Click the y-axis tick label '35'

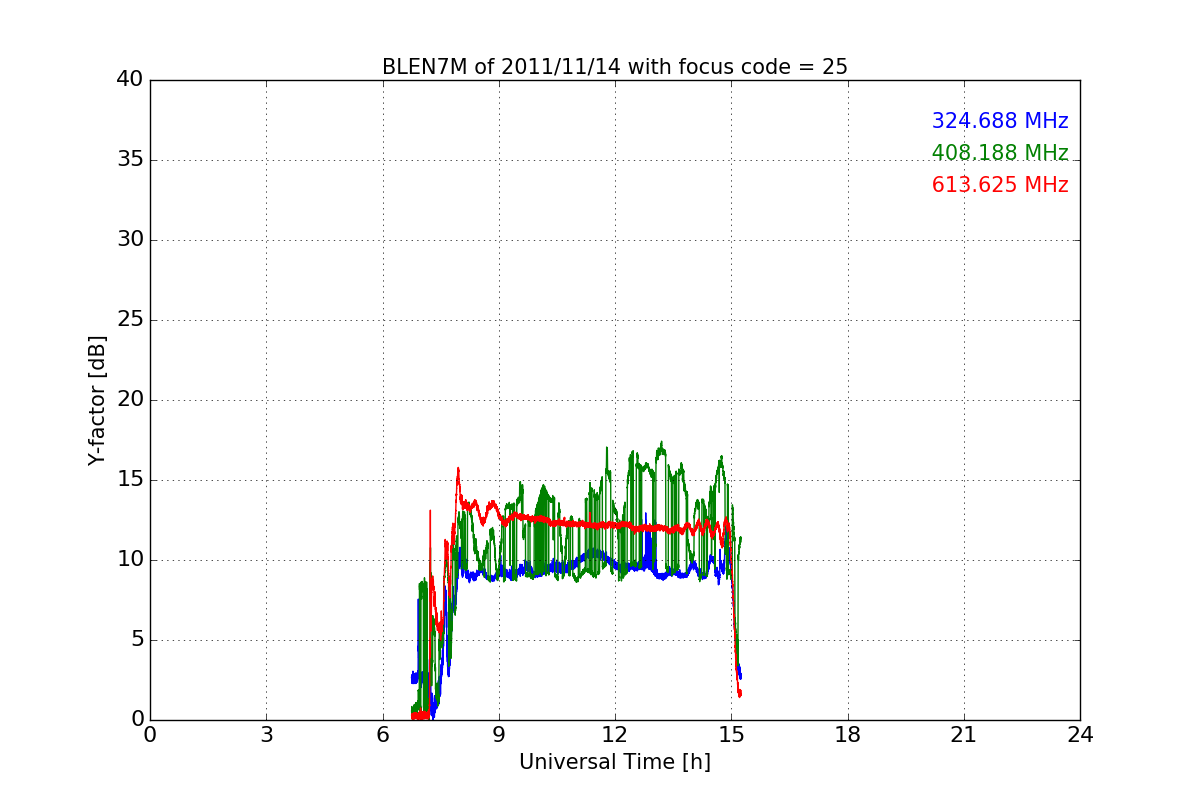pos(130,160)
